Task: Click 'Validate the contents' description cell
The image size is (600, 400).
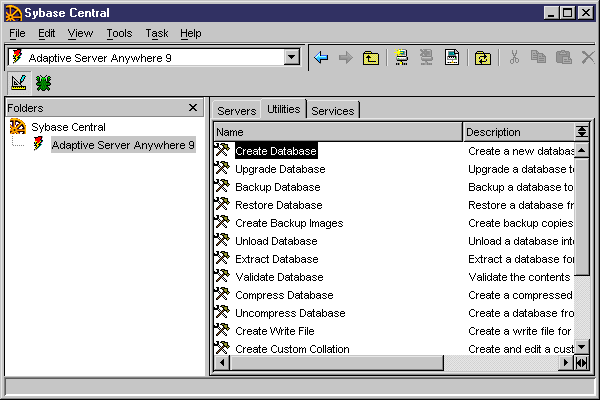Action: click(x=519, y=277)
